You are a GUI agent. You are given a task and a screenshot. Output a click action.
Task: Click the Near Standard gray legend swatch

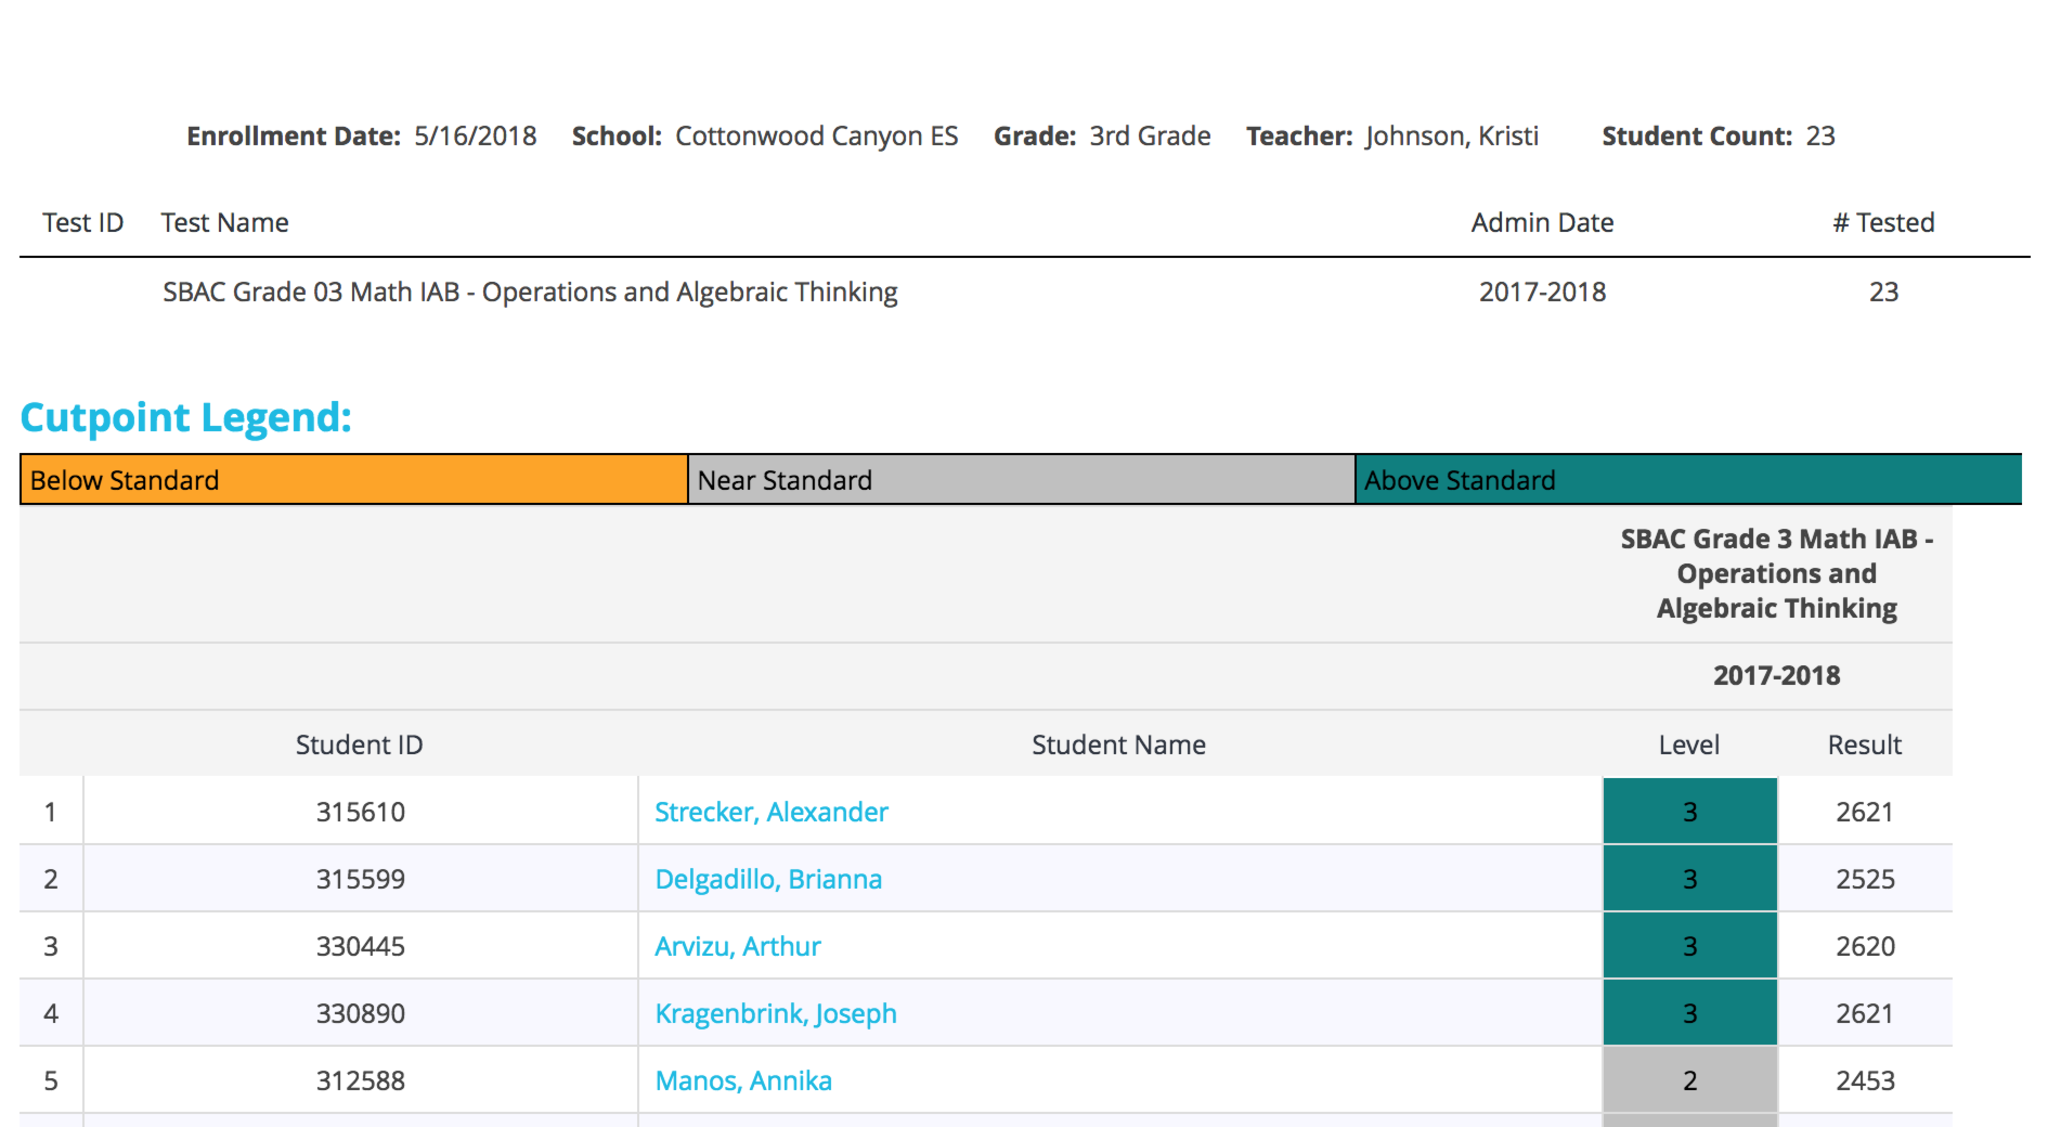click(x=1020, y=480)
